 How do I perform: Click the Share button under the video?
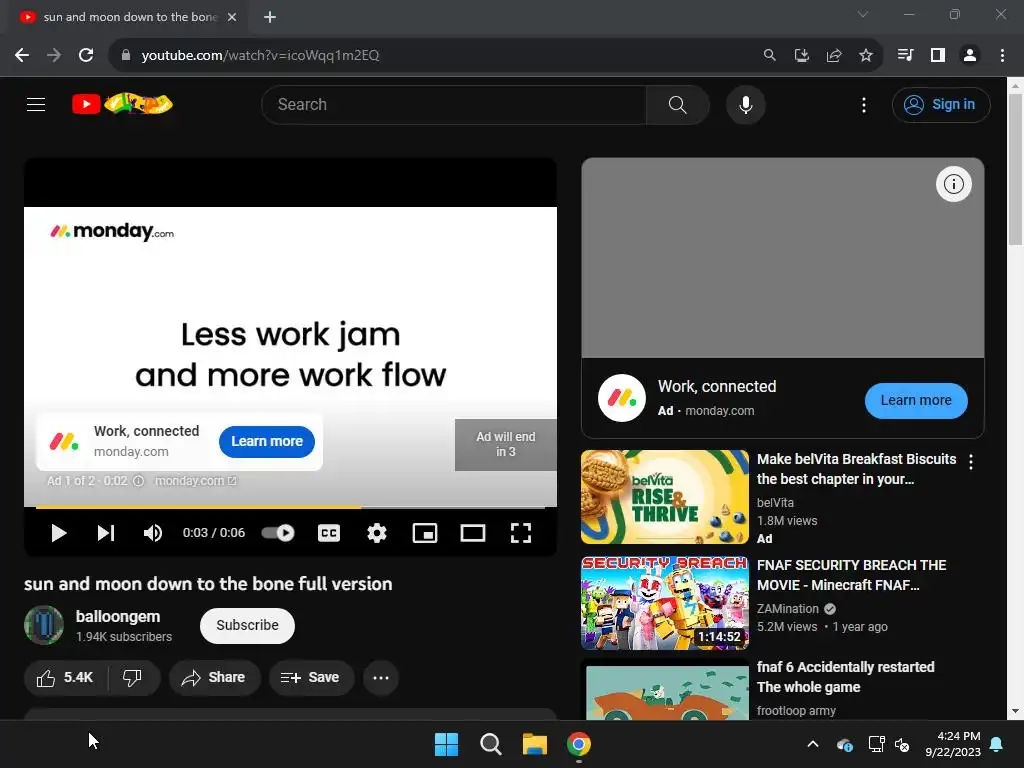pos(214,678)
